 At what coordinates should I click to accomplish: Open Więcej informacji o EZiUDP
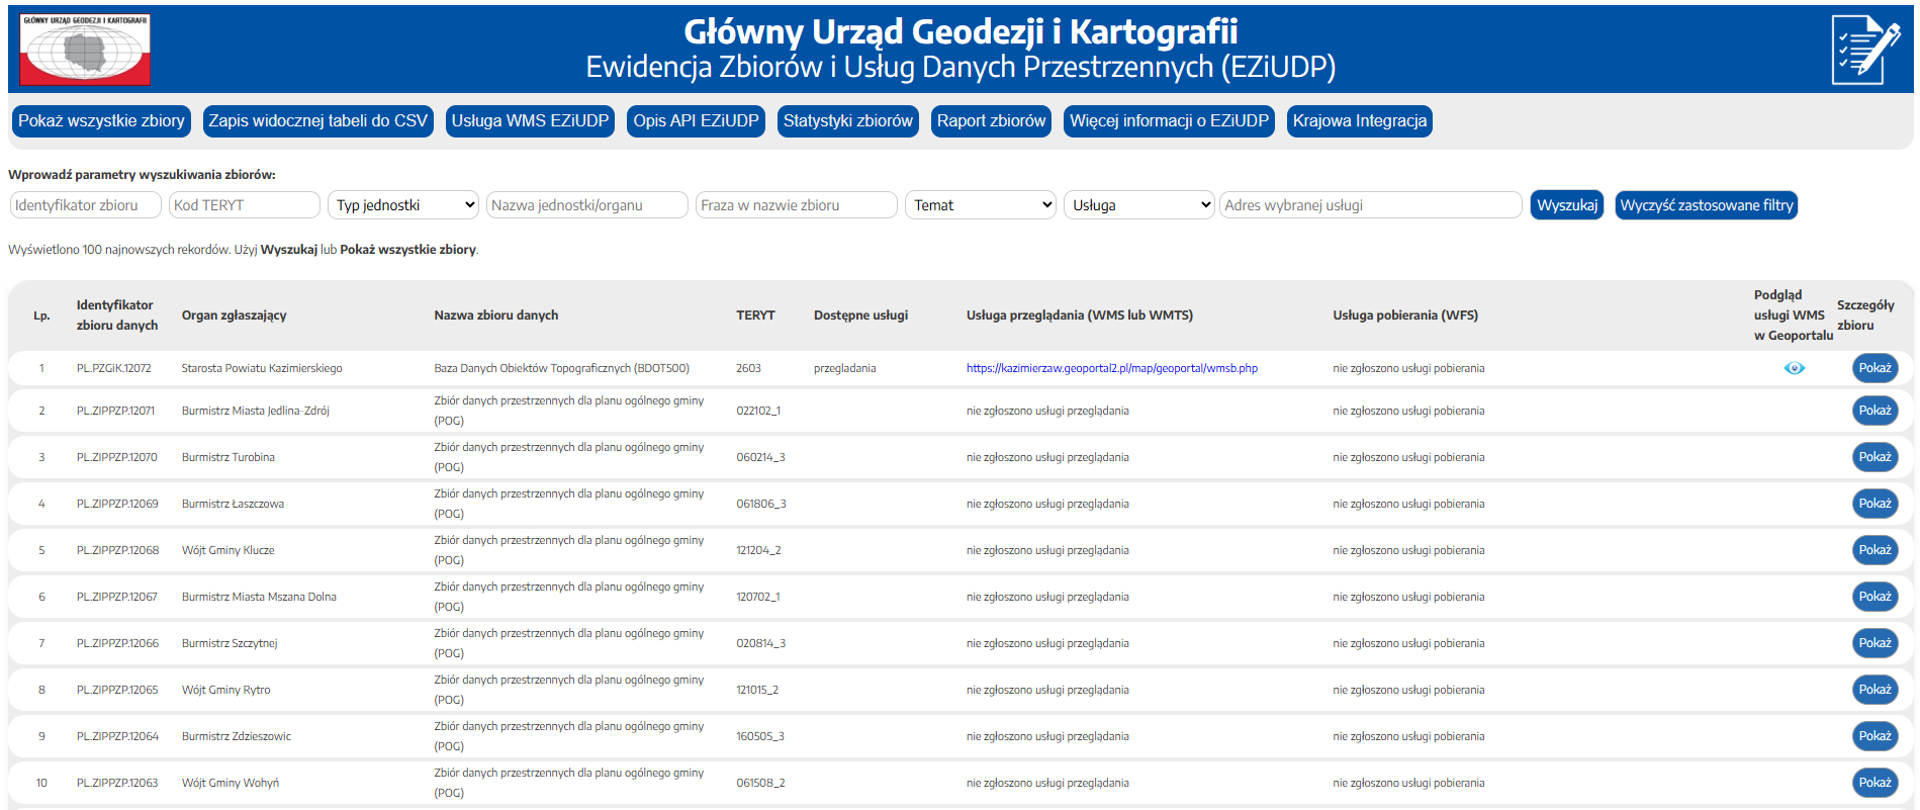(1169, 121)
